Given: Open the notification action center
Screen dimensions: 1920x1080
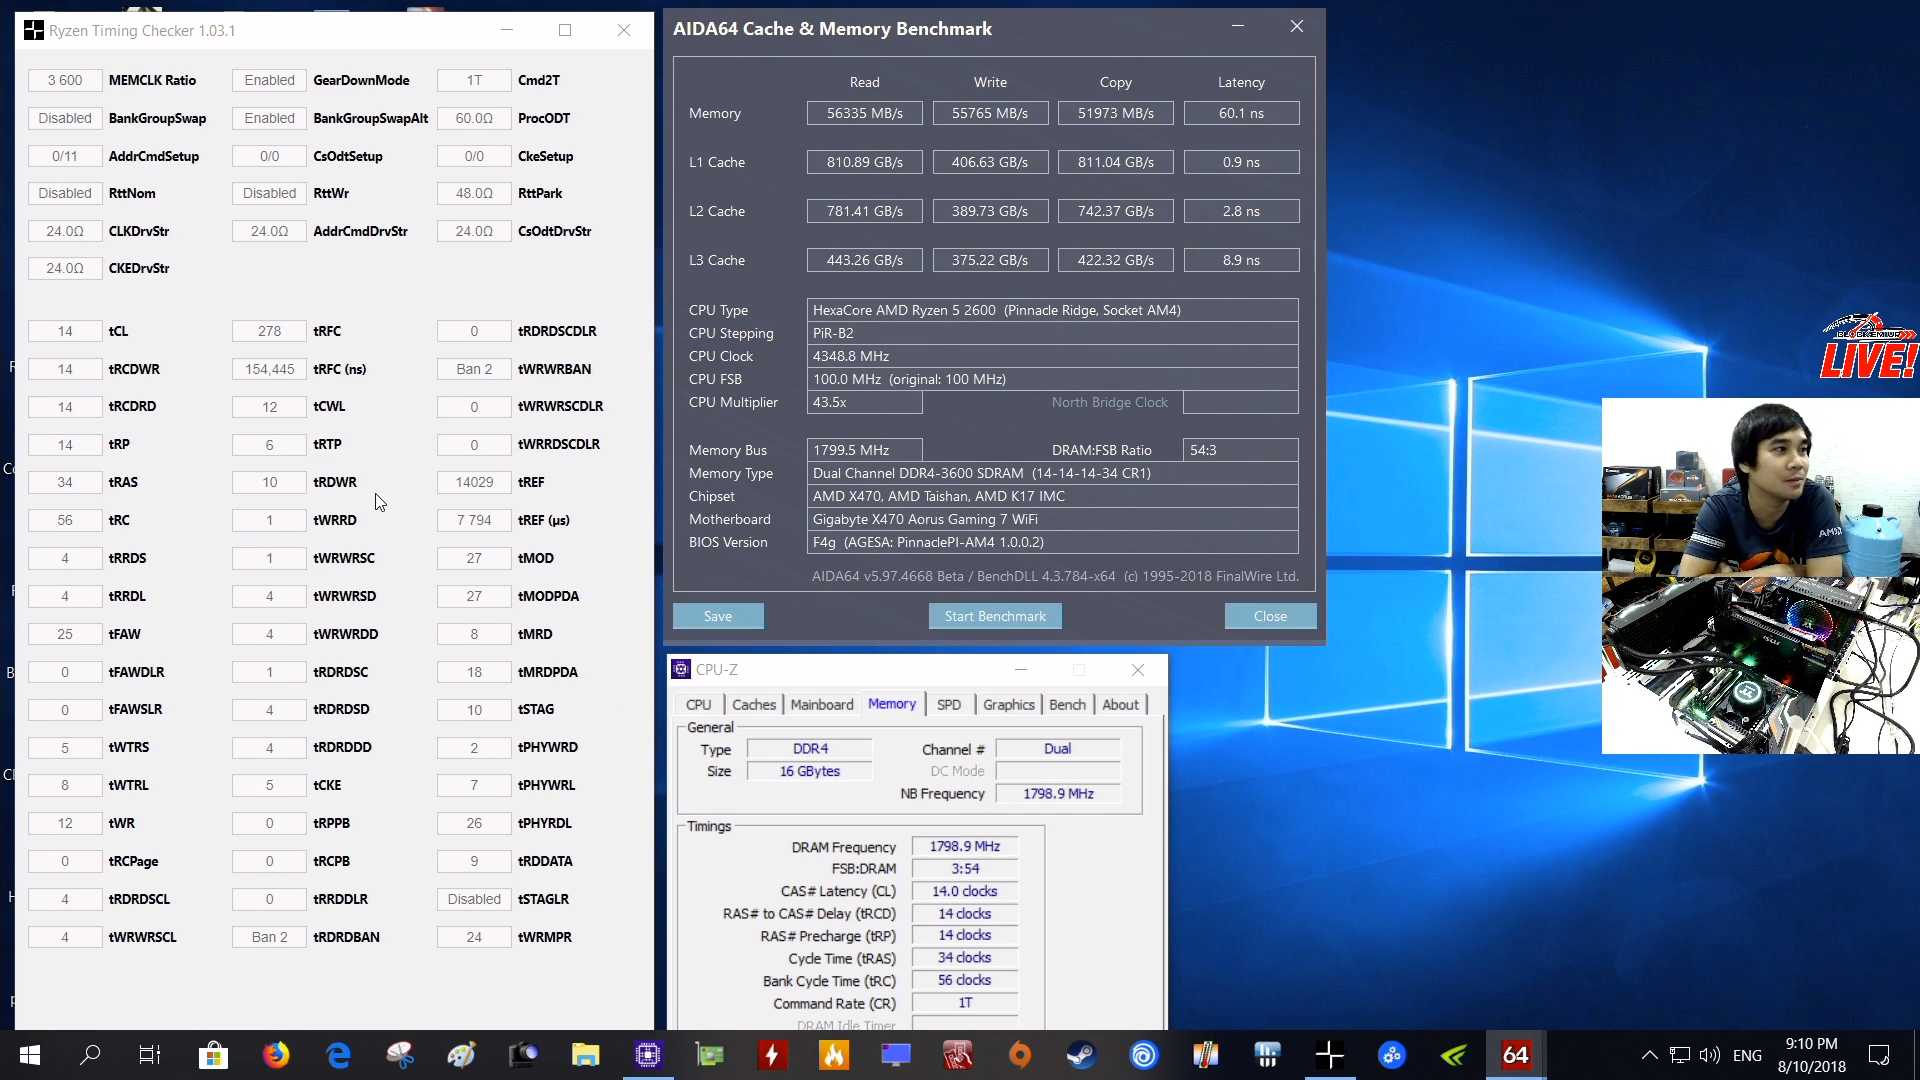Looking at the screenshot, I should coord(1879,1055).
